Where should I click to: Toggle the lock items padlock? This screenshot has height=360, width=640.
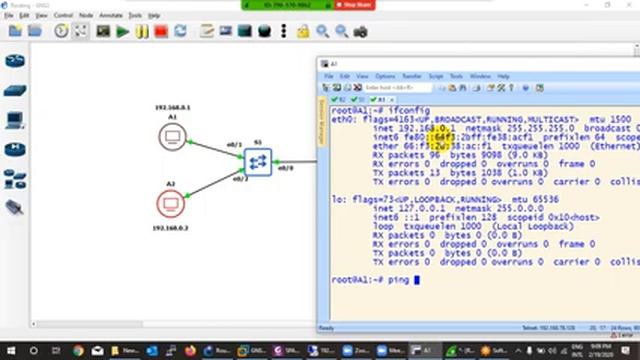point(303,31)
